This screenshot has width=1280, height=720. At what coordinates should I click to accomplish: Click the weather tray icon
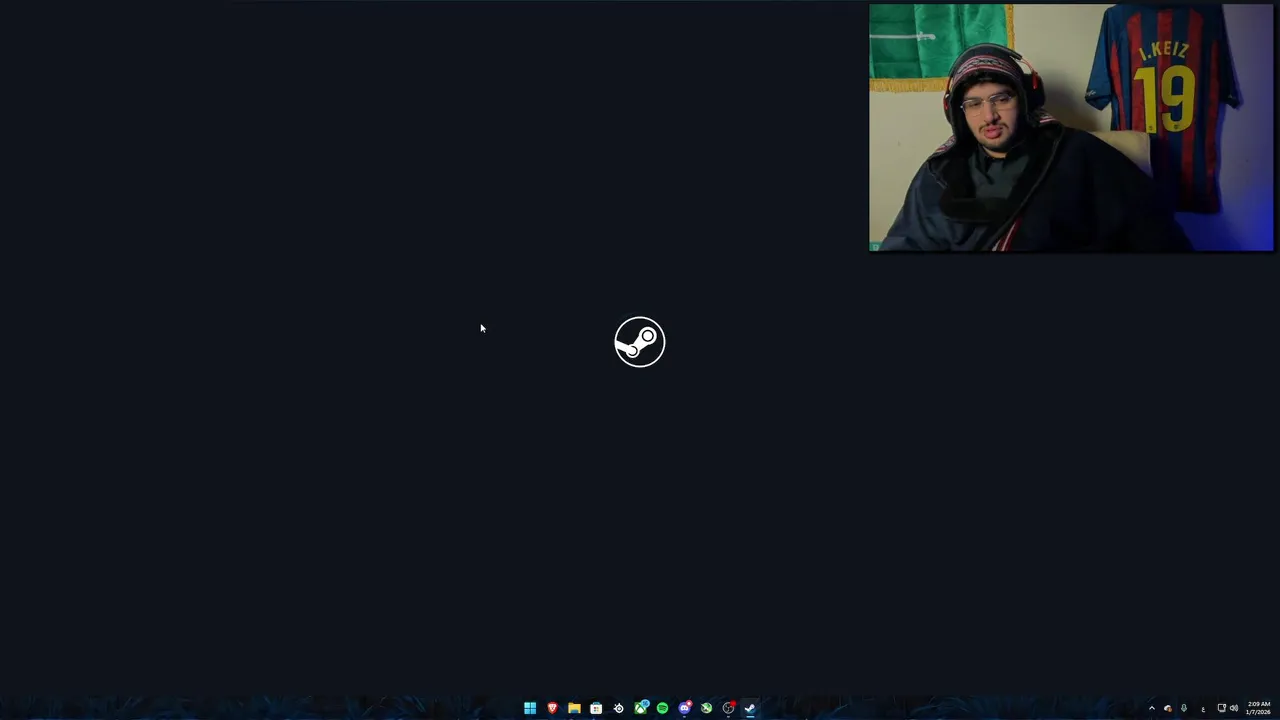pyautogui.click(x=1168, y=708)
